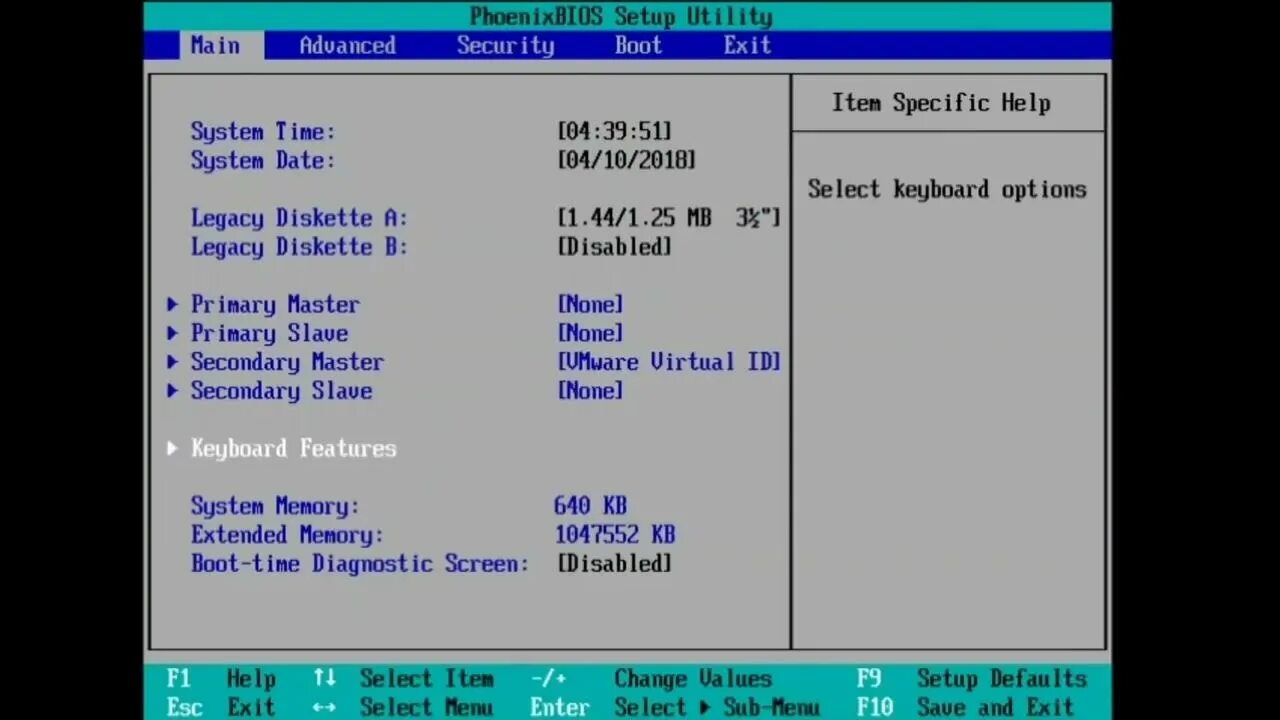Expand the Primary Slave arrow
Screen dimensions: 1280x720
pyautogui.click(x=172, y=333)
